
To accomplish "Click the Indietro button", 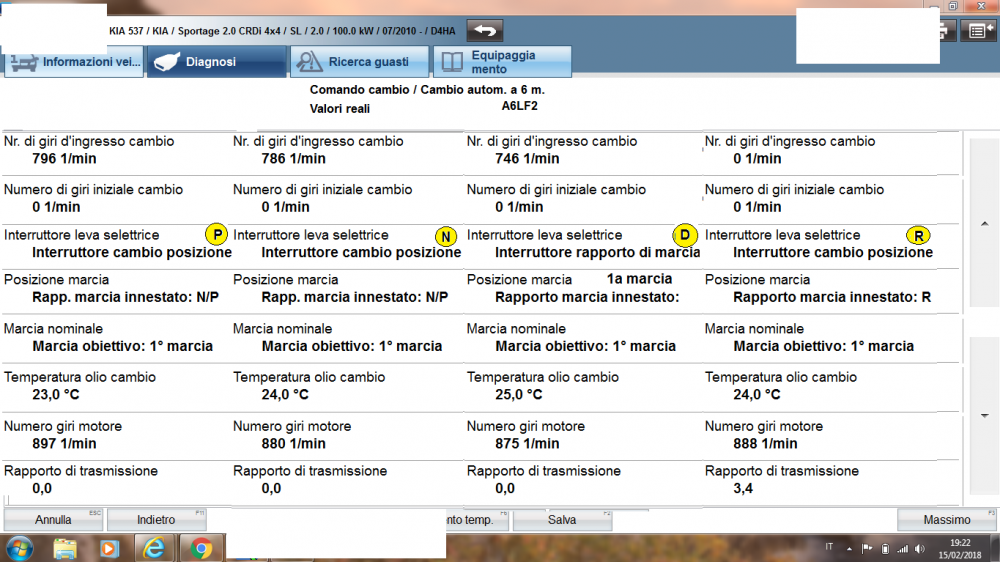I will [156, 520].
